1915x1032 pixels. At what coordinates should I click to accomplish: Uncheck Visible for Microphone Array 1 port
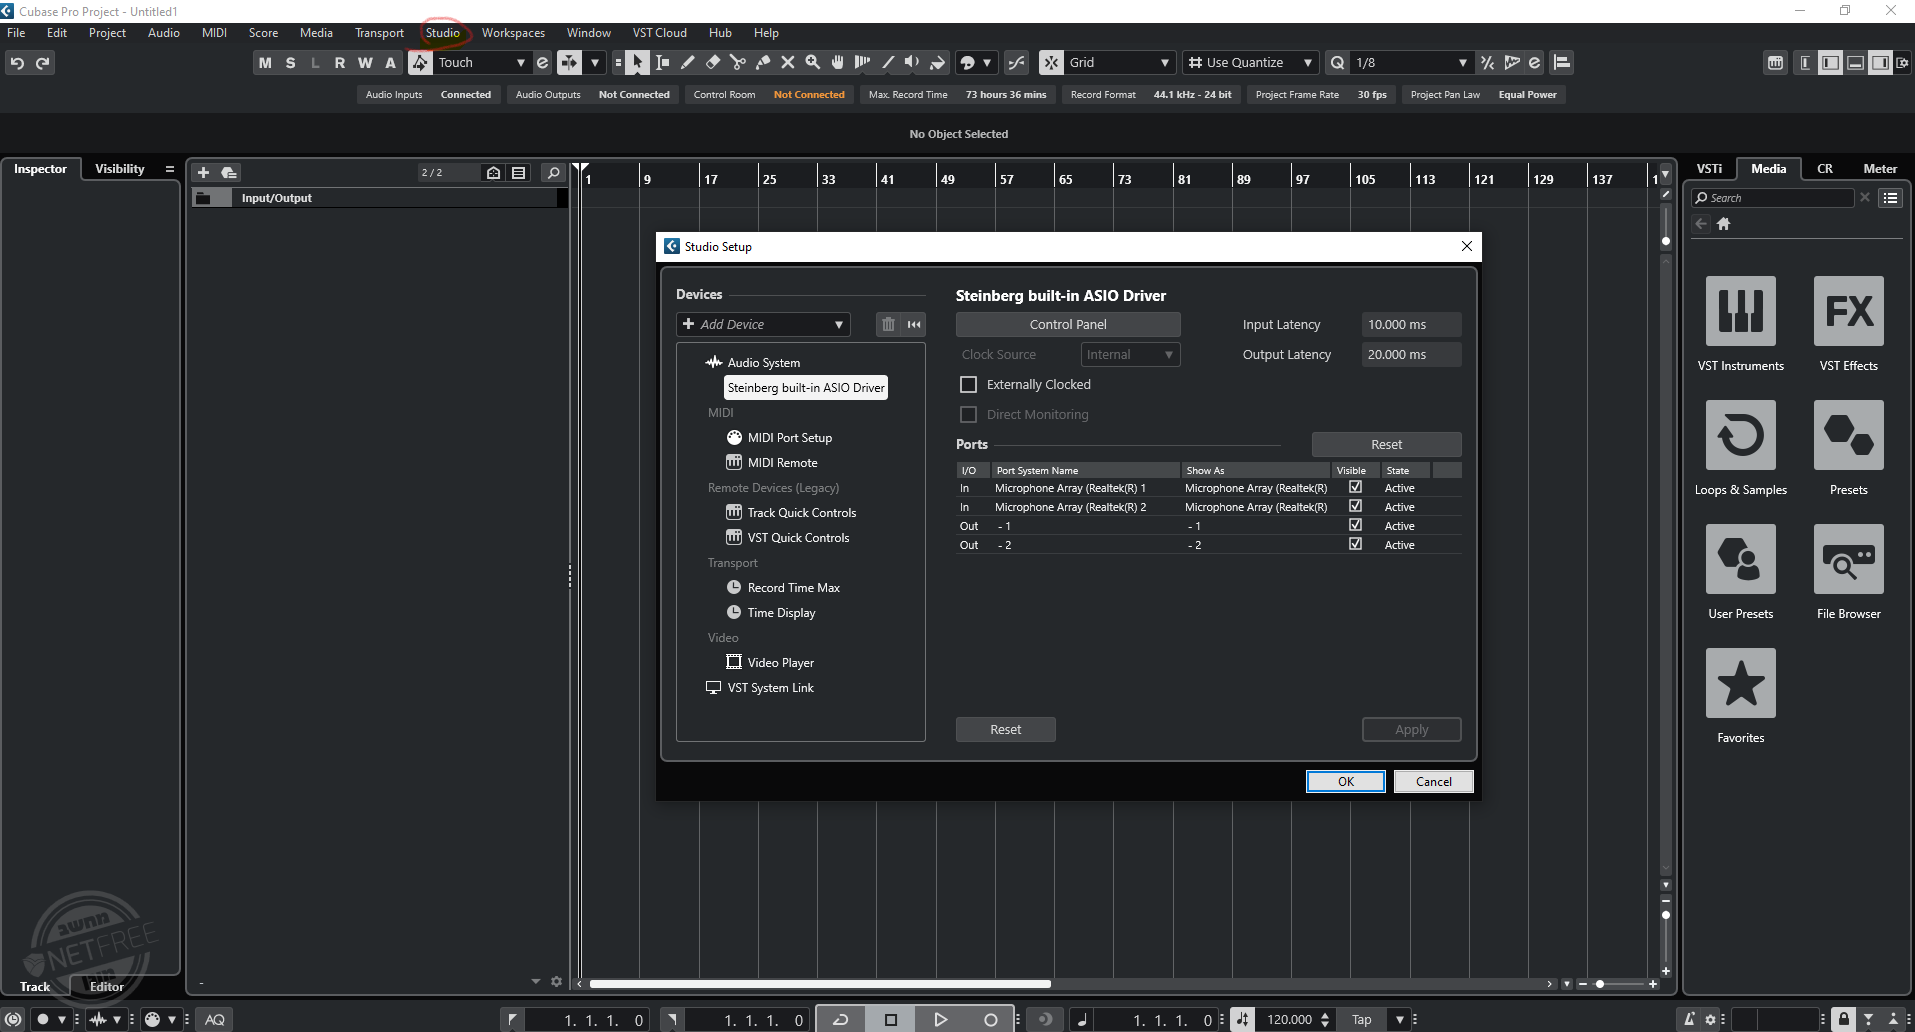pos(1355,487)
